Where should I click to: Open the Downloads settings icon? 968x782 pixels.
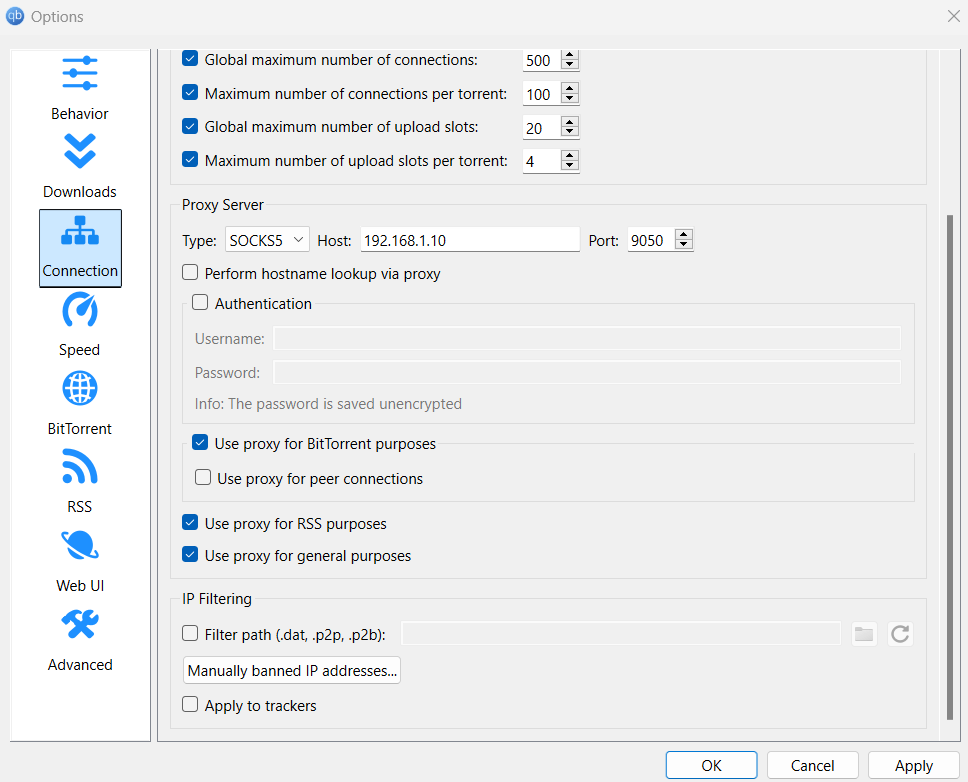pyautogui.click(x=80, y=152)
